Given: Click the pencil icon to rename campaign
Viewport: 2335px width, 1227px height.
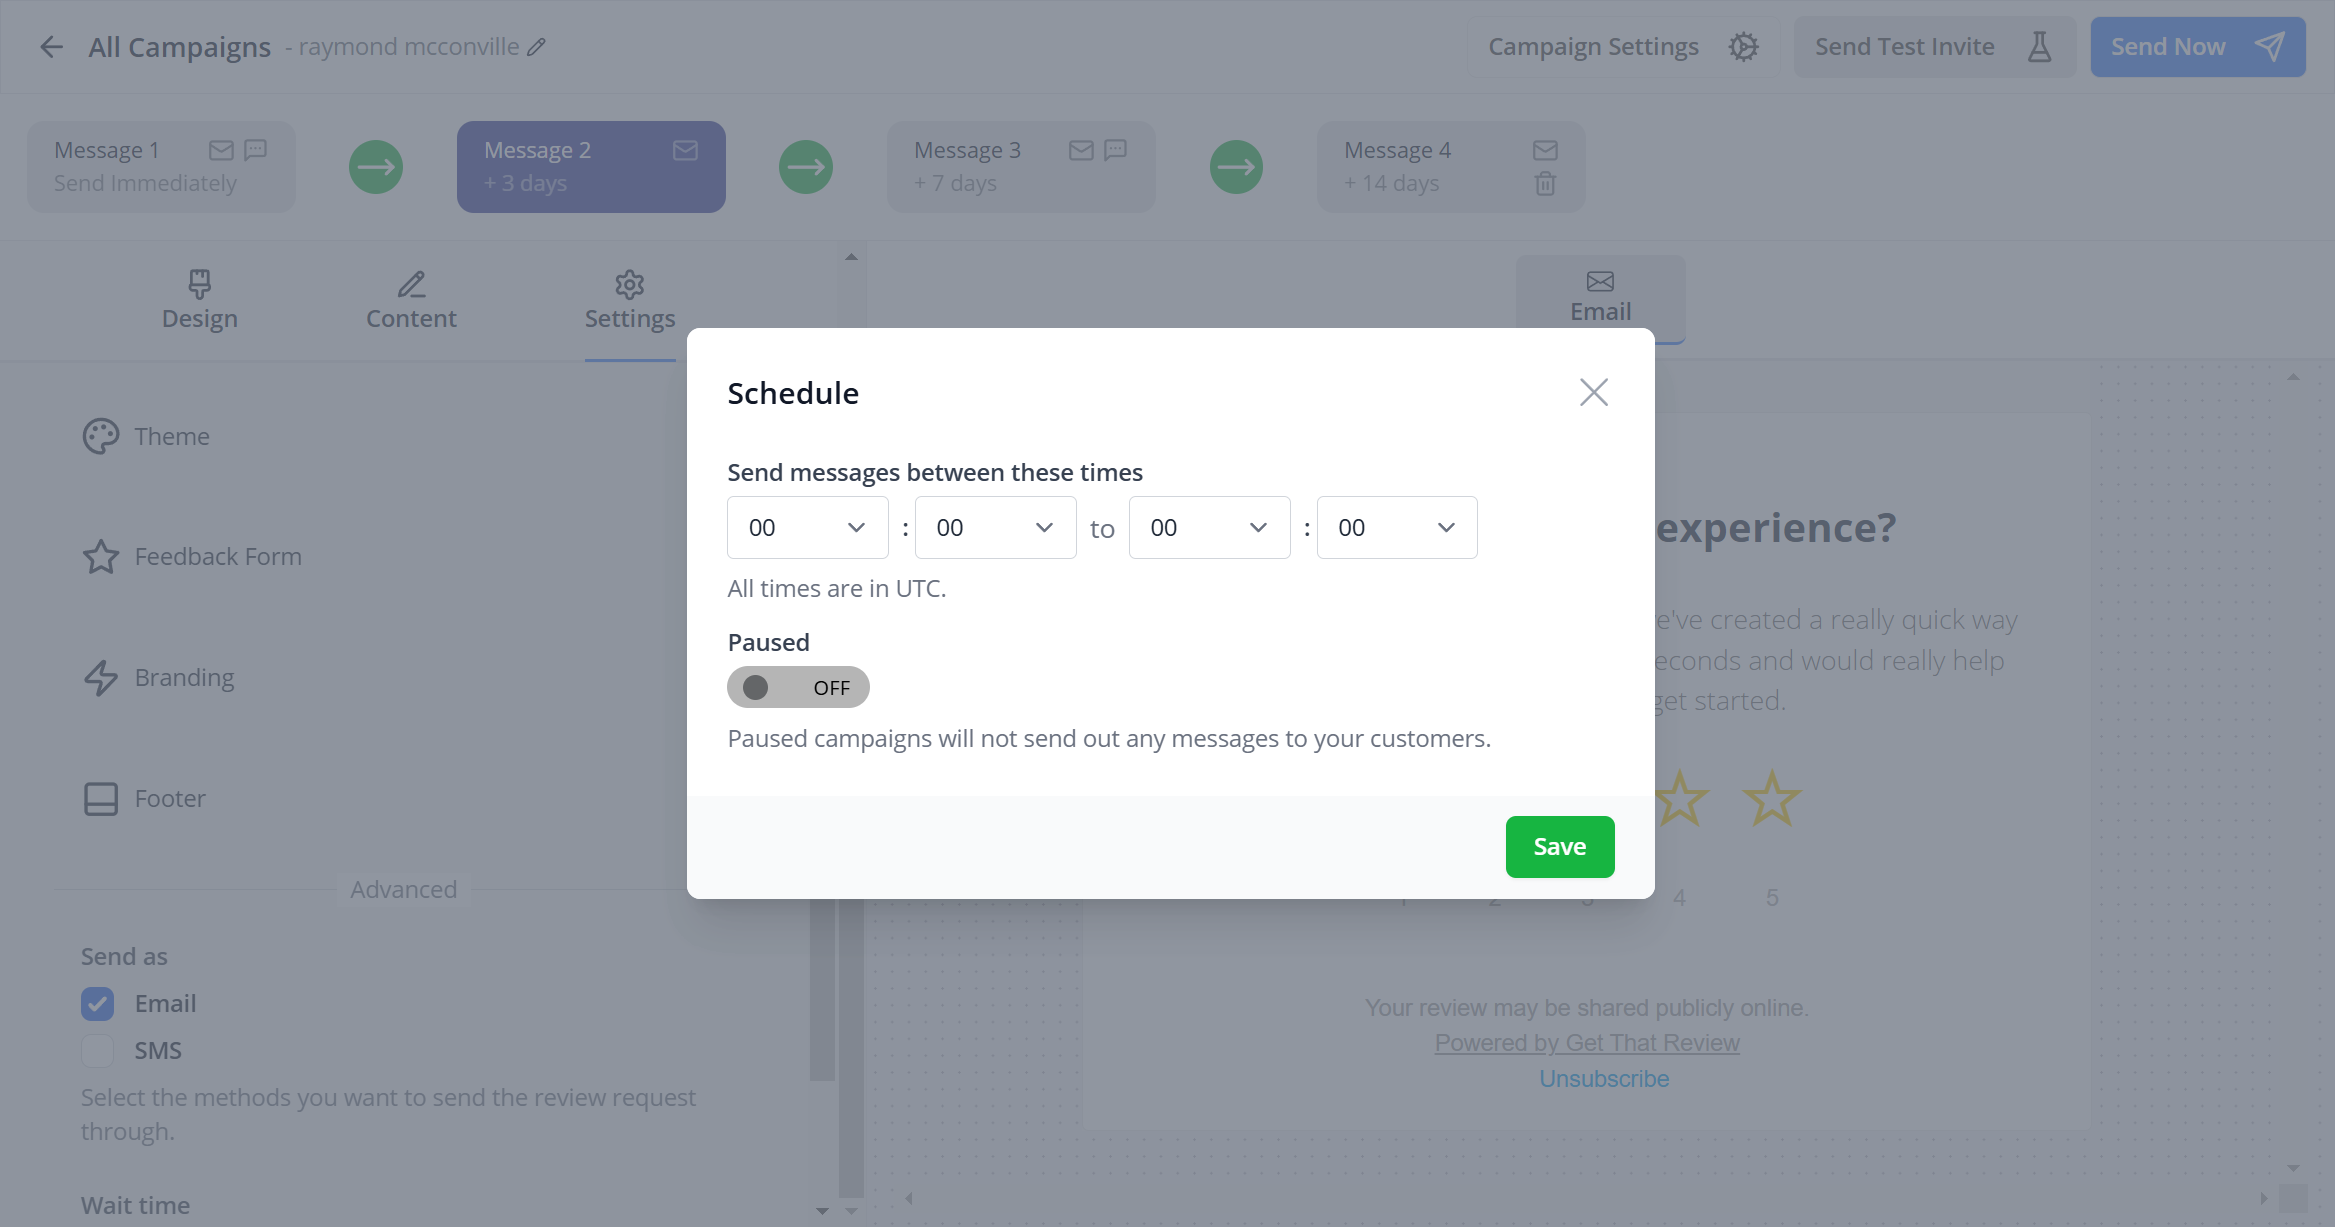Looking at the screenshot, I should point(537,47).
